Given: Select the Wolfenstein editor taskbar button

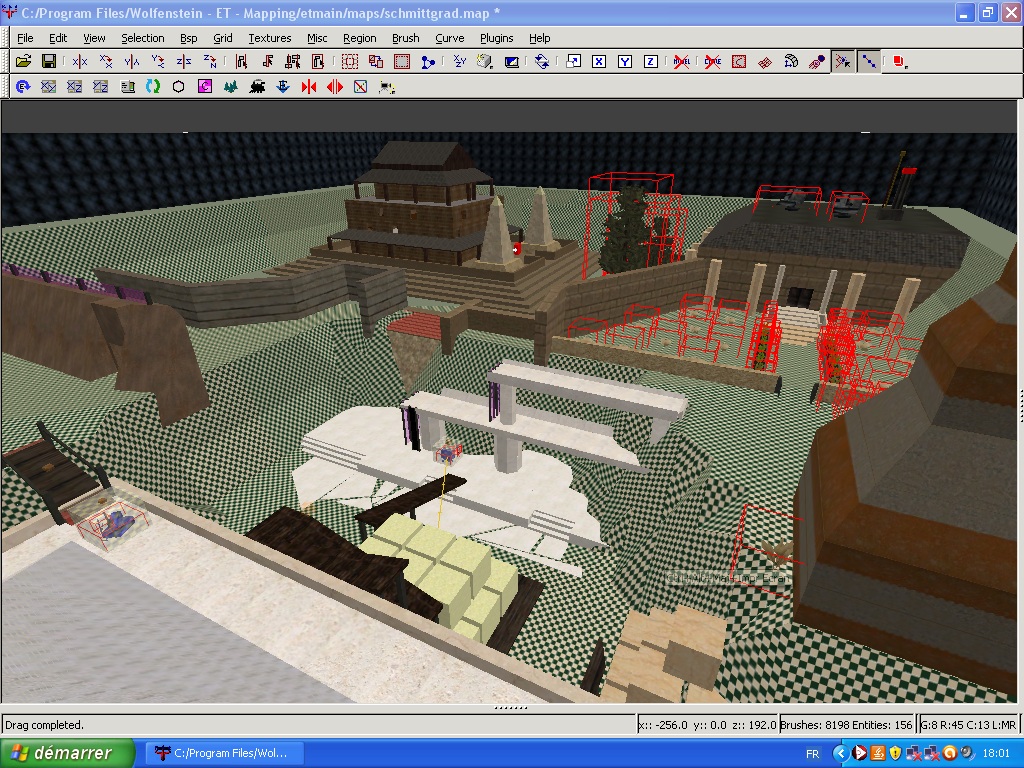Looking at the screenshot, I should point(225,753).
